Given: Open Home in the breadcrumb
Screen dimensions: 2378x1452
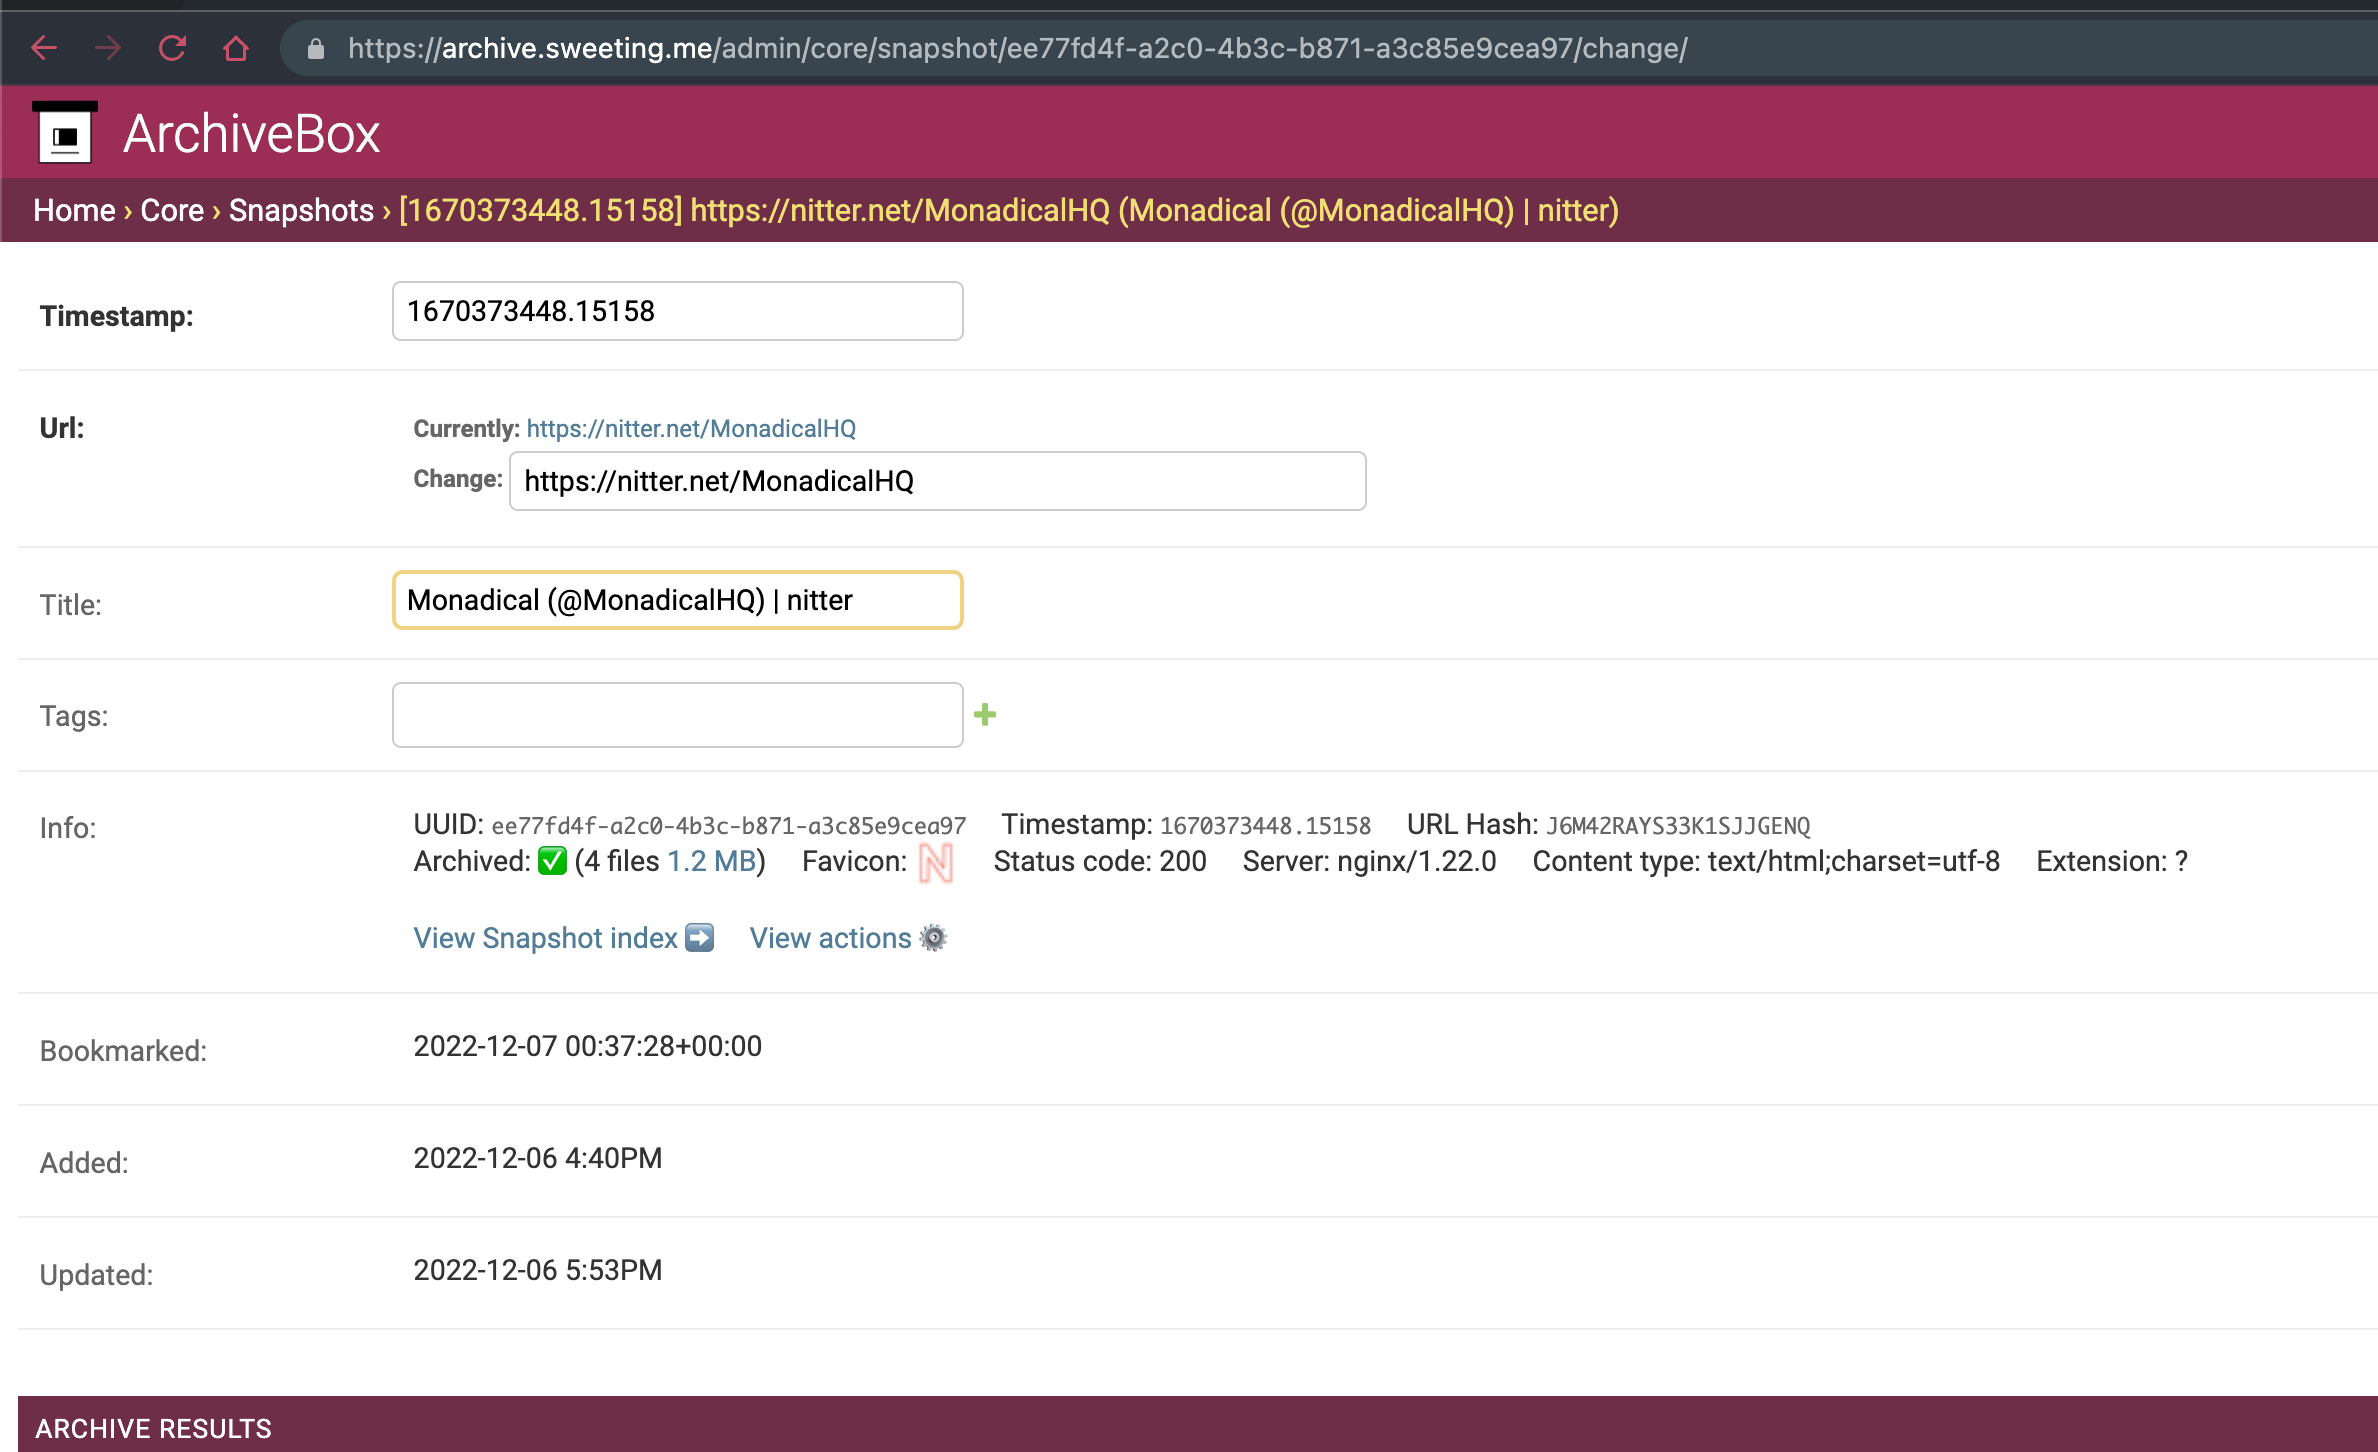Looking at the screenshot, I should (74, 210).
